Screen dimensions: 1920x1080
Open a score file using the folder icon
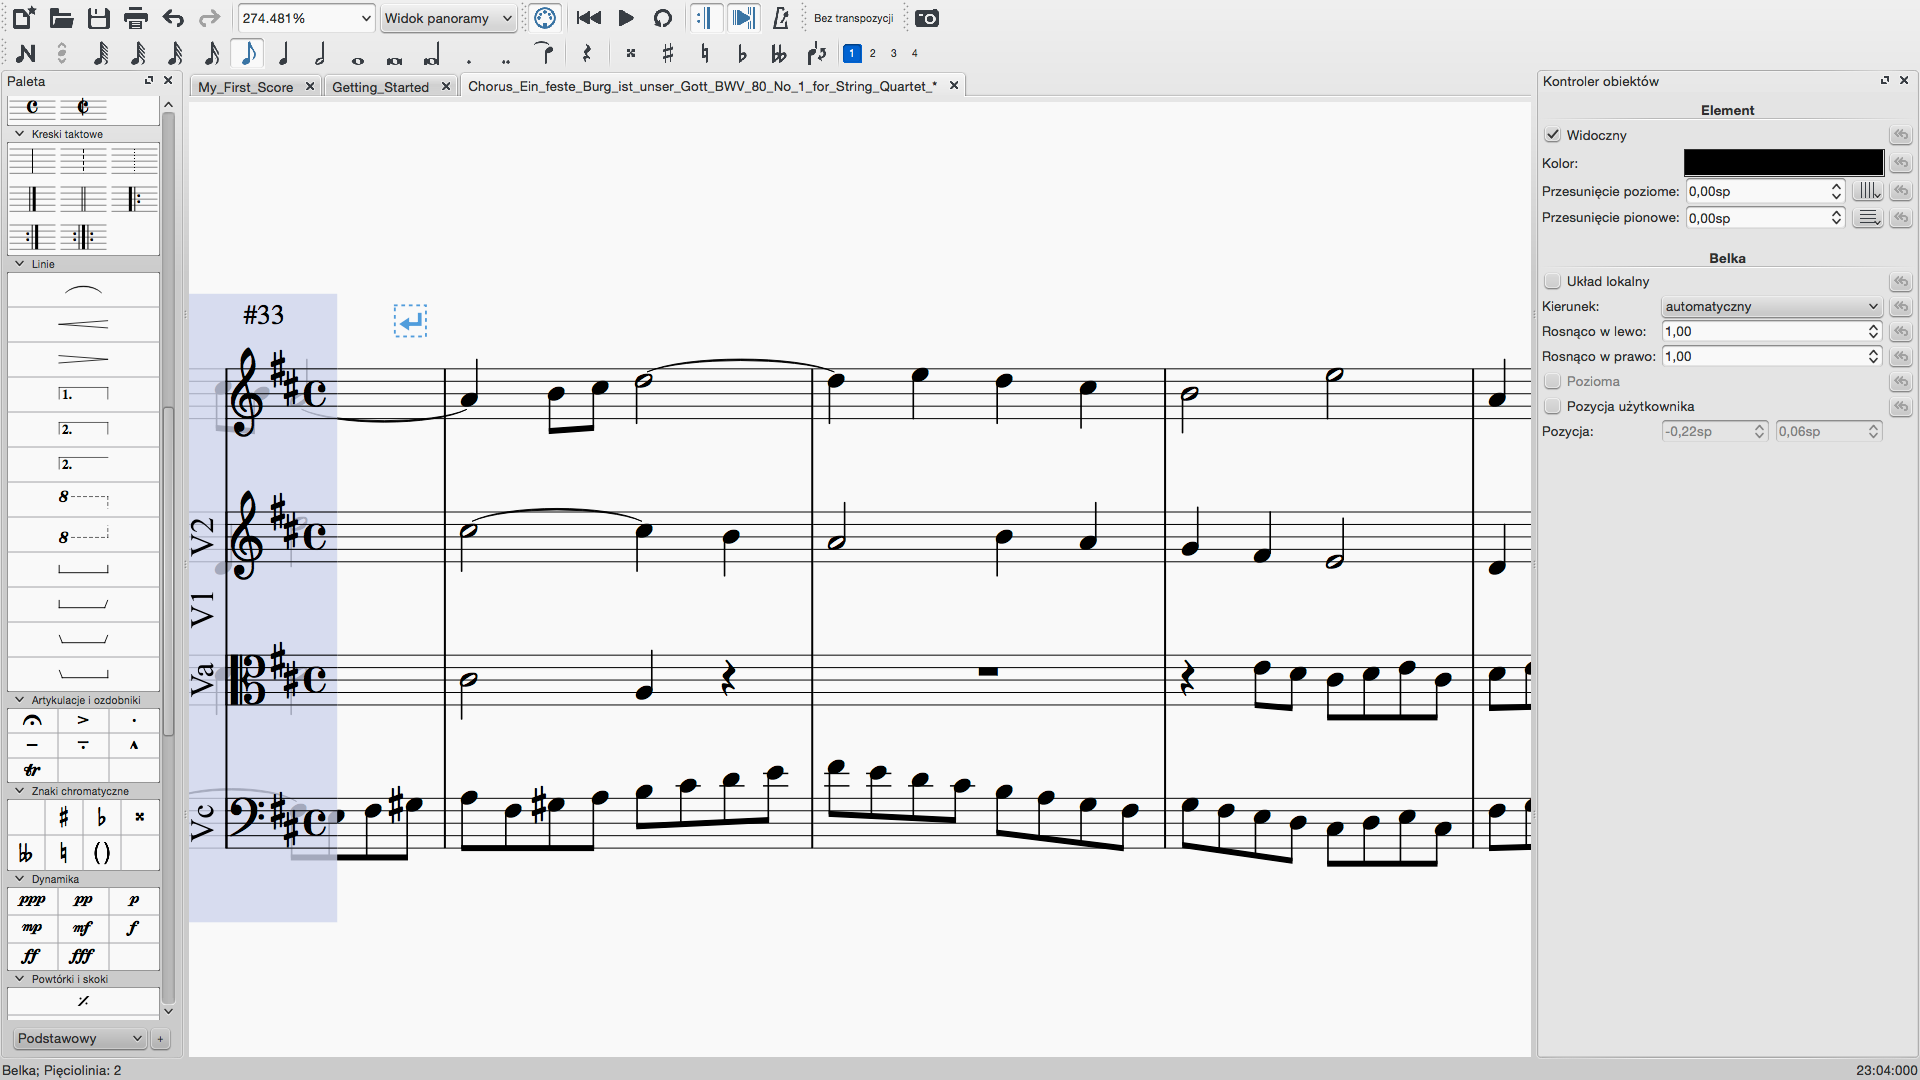pyautogui.click(x=61, y=18)
